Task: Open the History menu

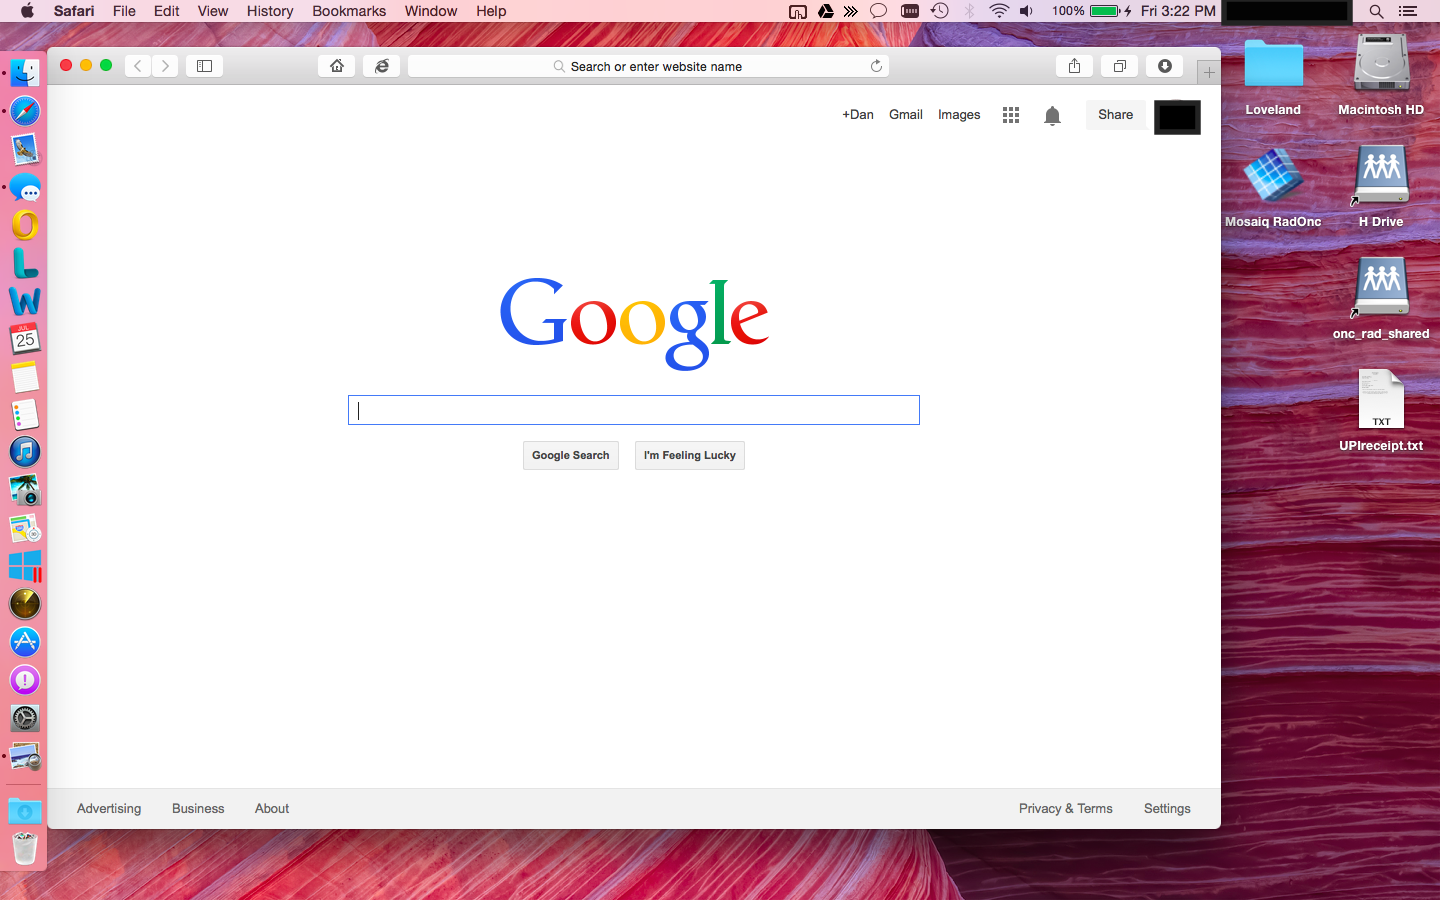Action: coord(270,11)
